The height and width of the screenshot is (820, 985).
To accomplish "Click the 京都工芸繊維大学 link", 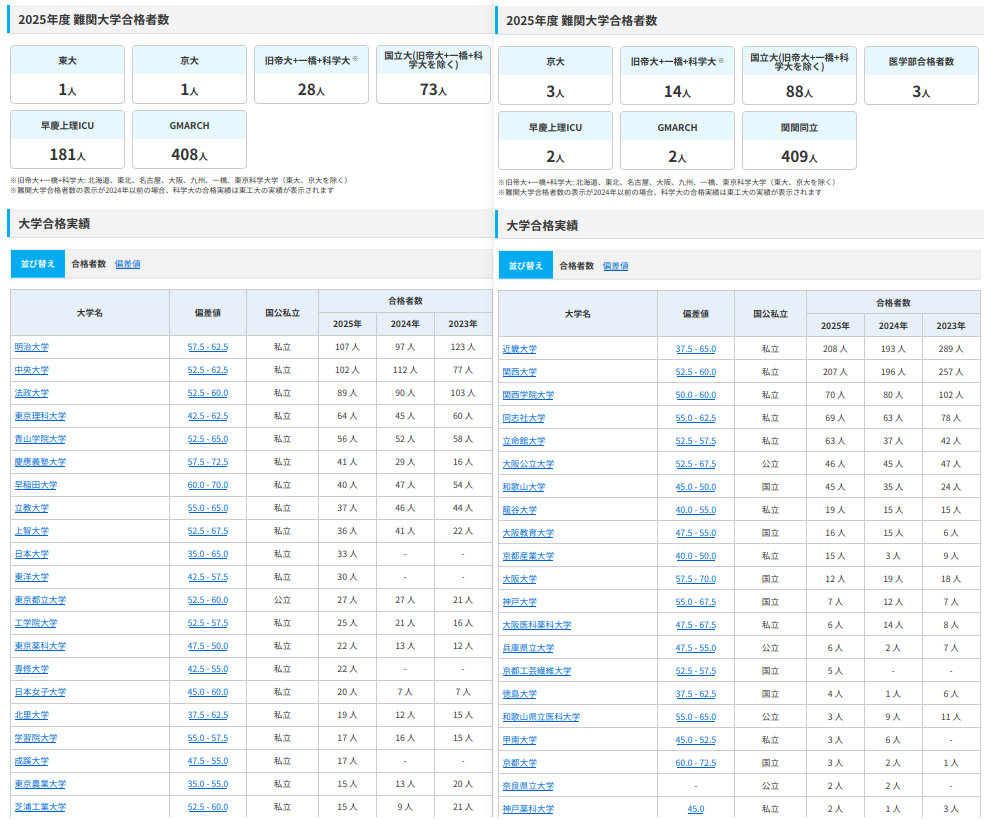I will (x=537, y=670).
